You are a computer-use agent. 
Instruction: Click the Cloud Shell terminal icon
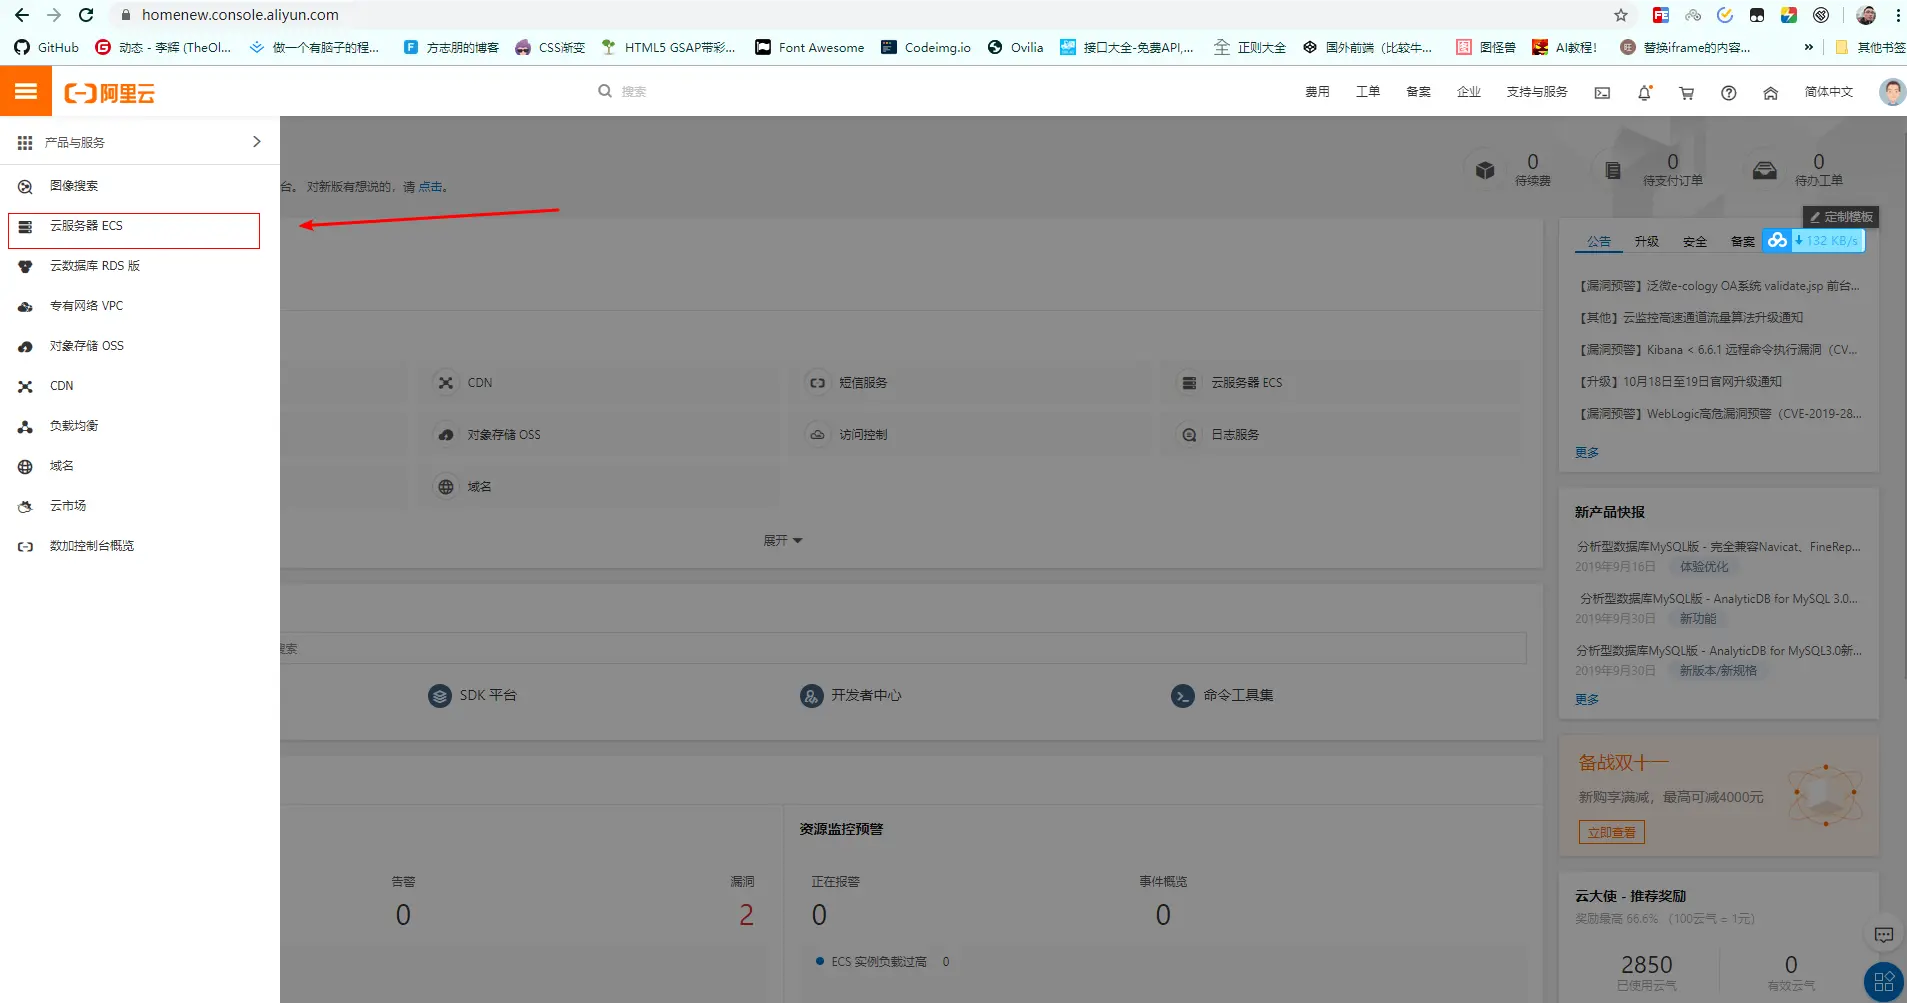(1602, 92)
